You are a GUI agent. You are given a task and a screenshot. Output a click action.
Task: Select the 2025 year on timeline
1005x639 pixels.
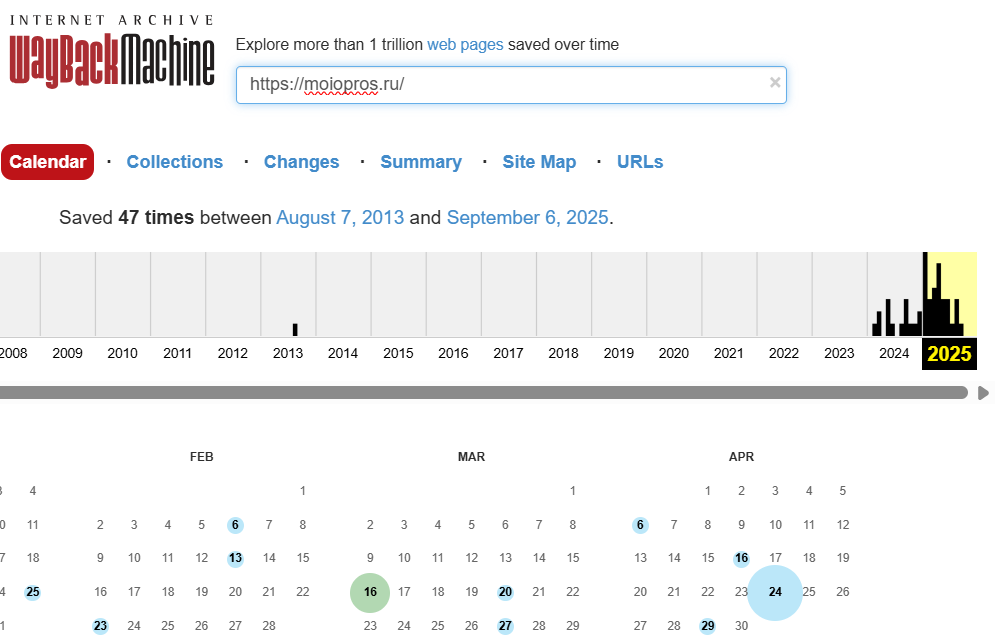coord(949,353)
